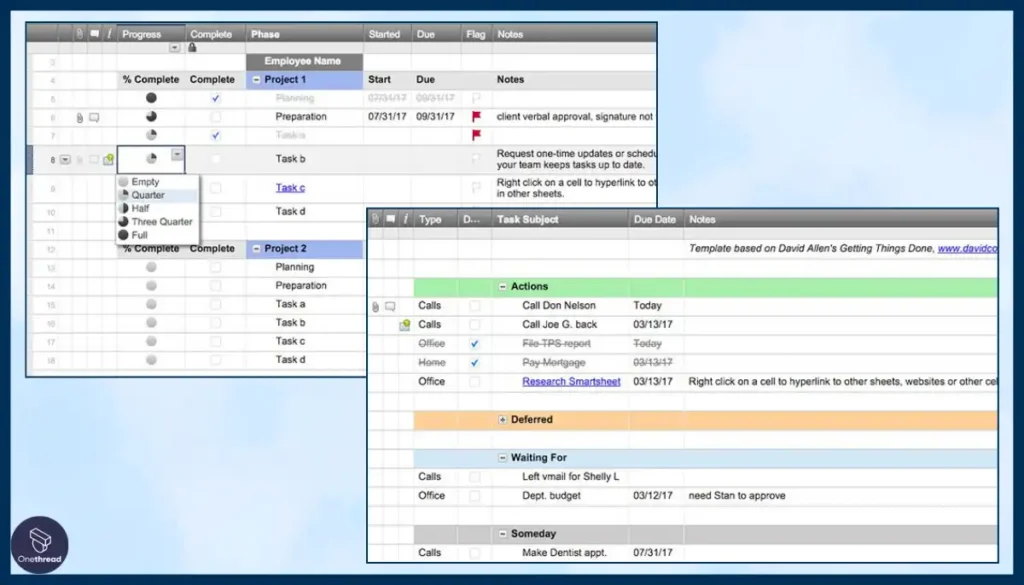Viewport: 1024px width, 585px height.
Task: Collapse the Project 2 section
Action: point(257,249)
